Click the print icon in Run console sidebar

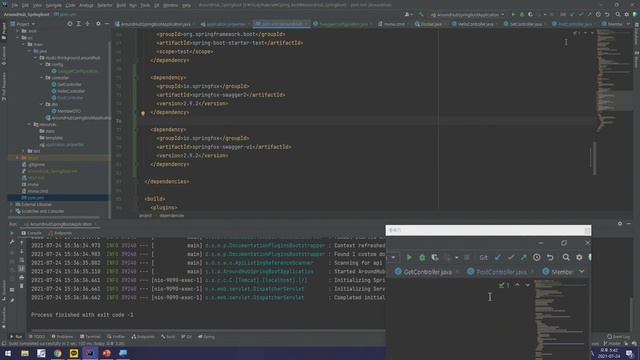(x=22, y=278)
